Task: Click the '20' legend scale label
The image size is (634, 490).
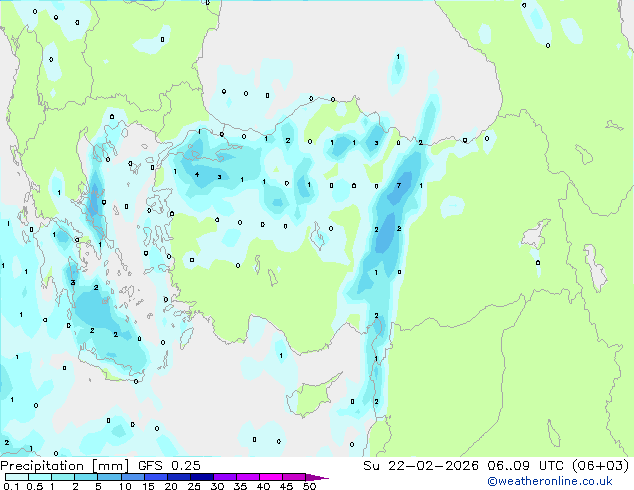Action: [x=171, y=486]
